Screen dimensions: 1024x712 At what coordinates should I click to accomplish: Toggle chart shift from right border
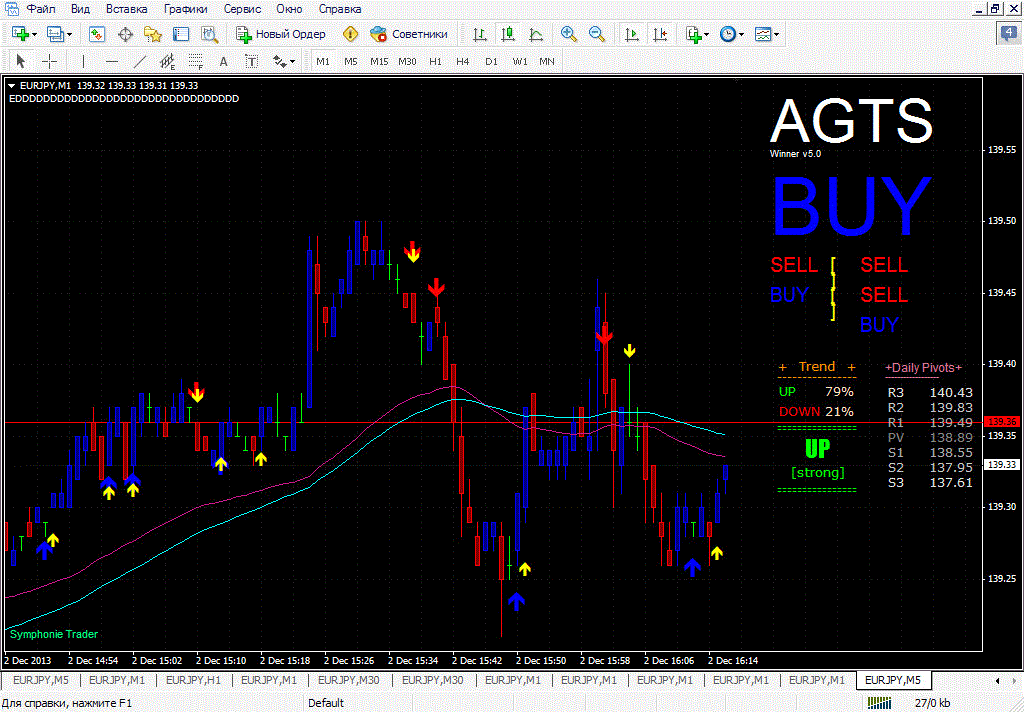pos(660,34)
